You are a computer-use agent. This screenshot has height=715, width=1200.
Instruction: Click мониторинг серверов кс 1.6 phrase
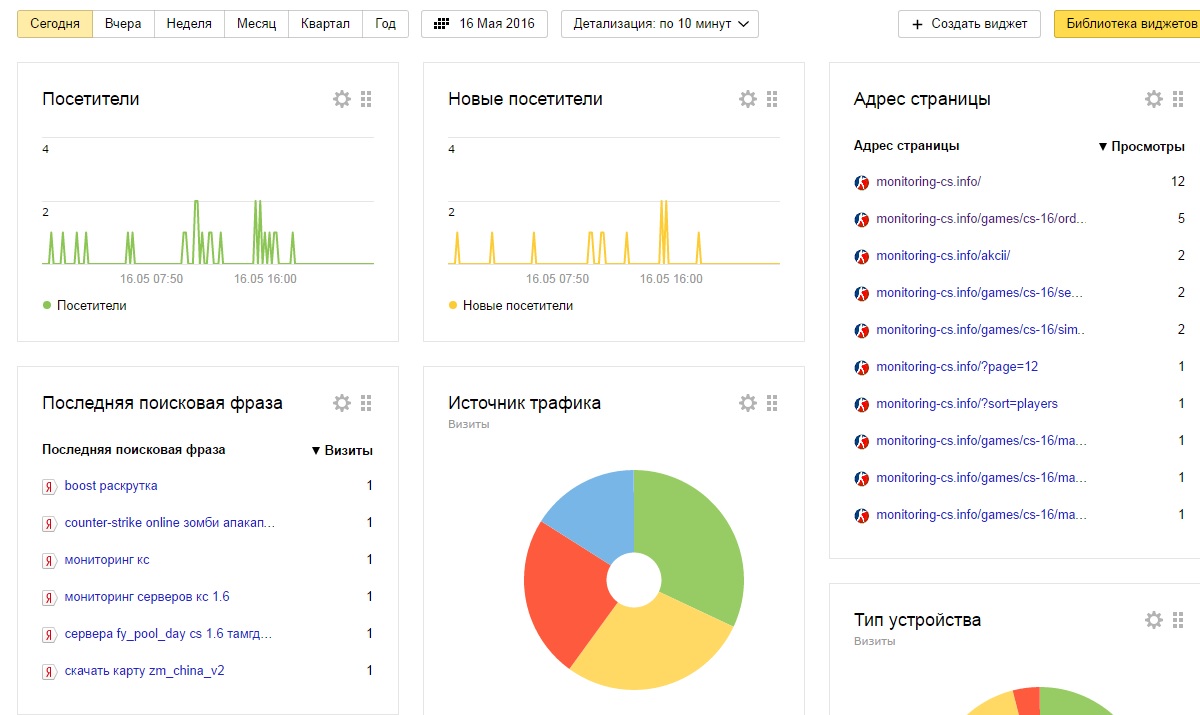coord(147,597)
